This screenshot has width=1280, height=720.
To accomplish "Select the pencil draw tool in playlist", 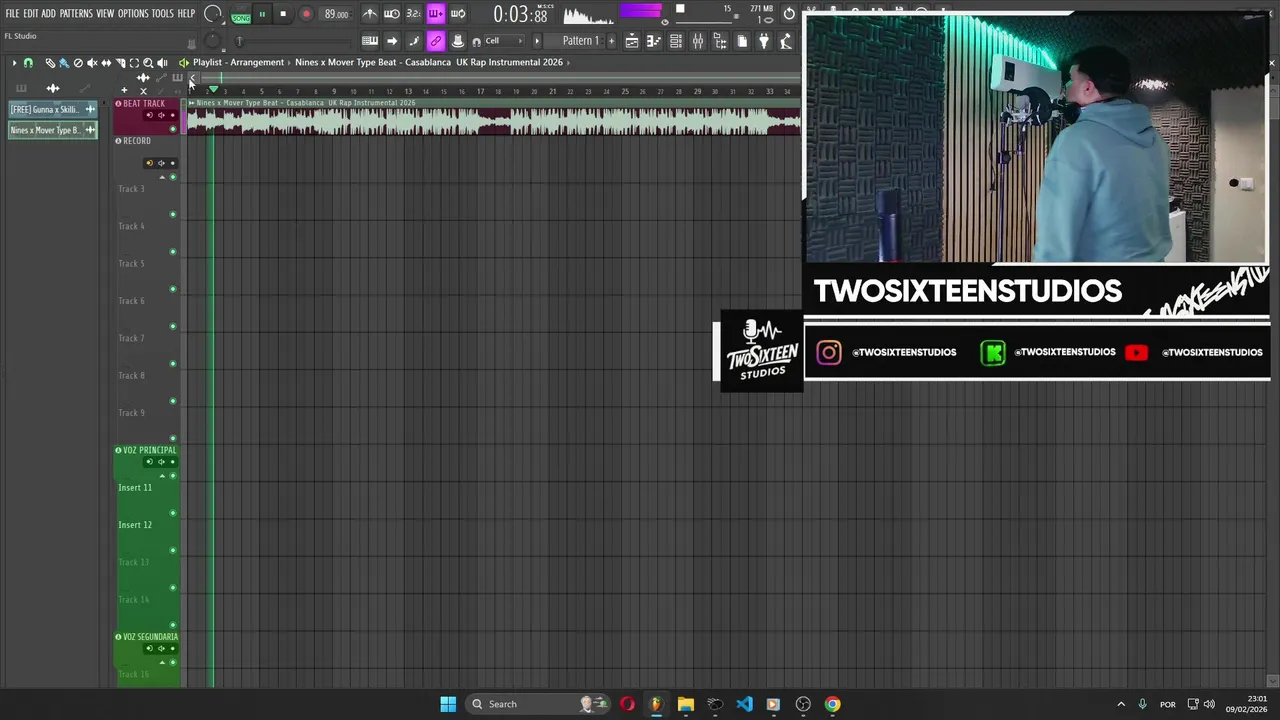I will [50, 63].
